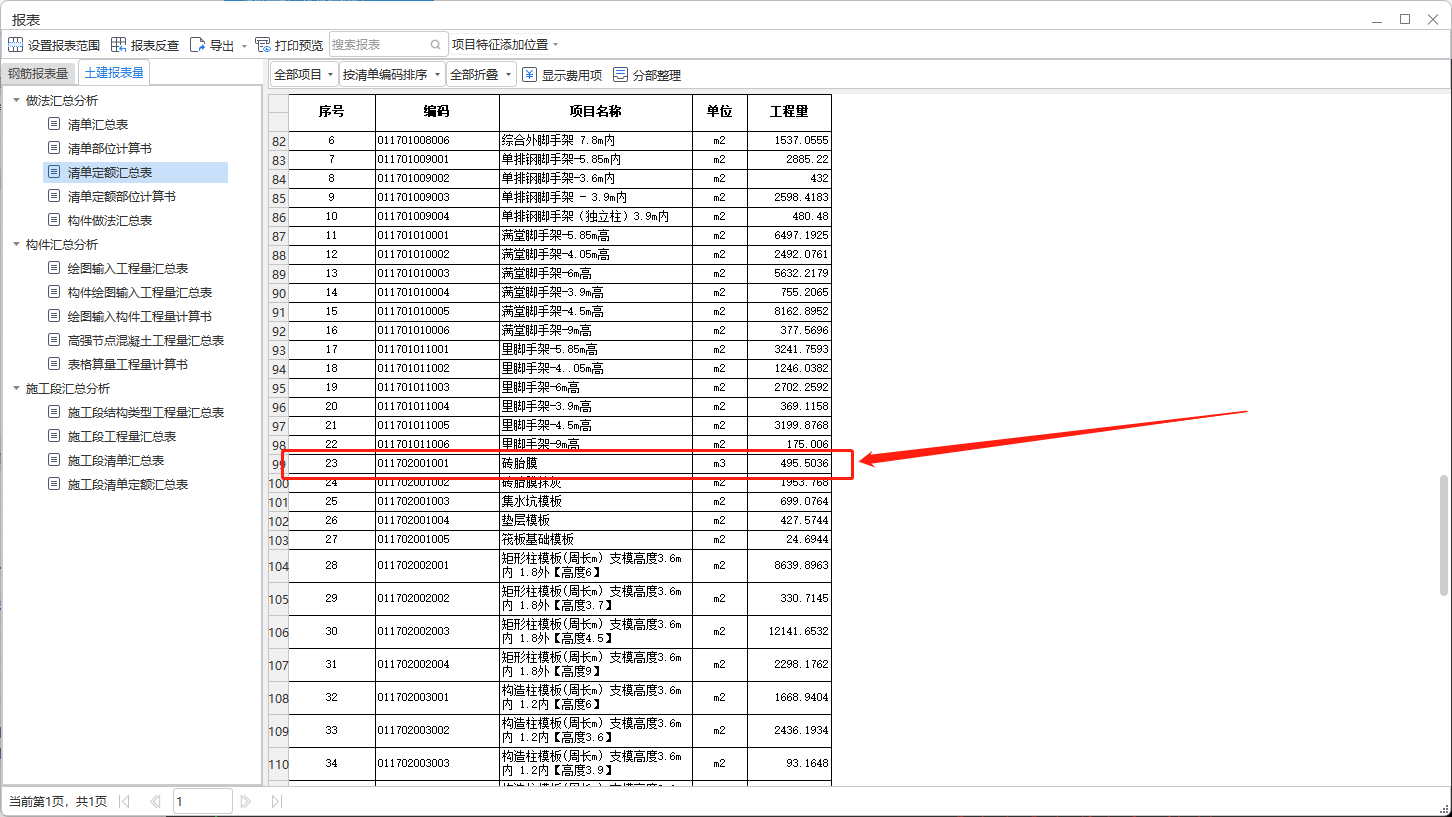Open the 全部折叠 dropdown
1452x817 pixels.
[x=481, y=75]
